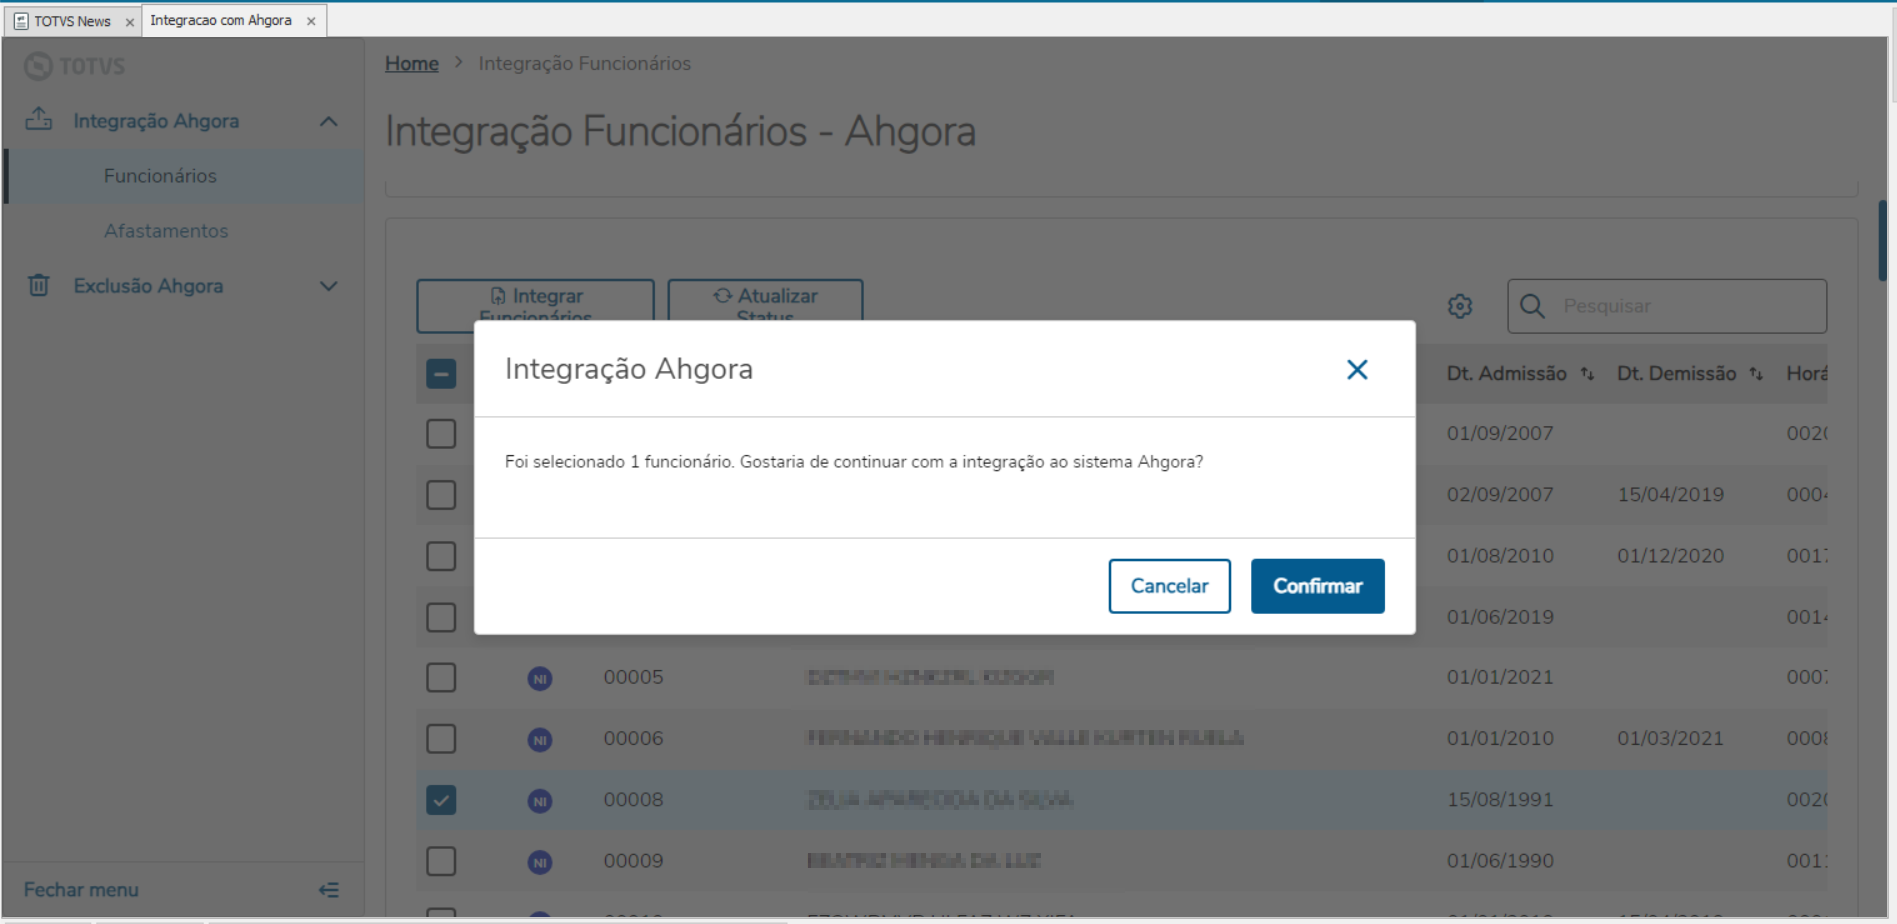Click the select-all checkbox in table header

(441, 373)
